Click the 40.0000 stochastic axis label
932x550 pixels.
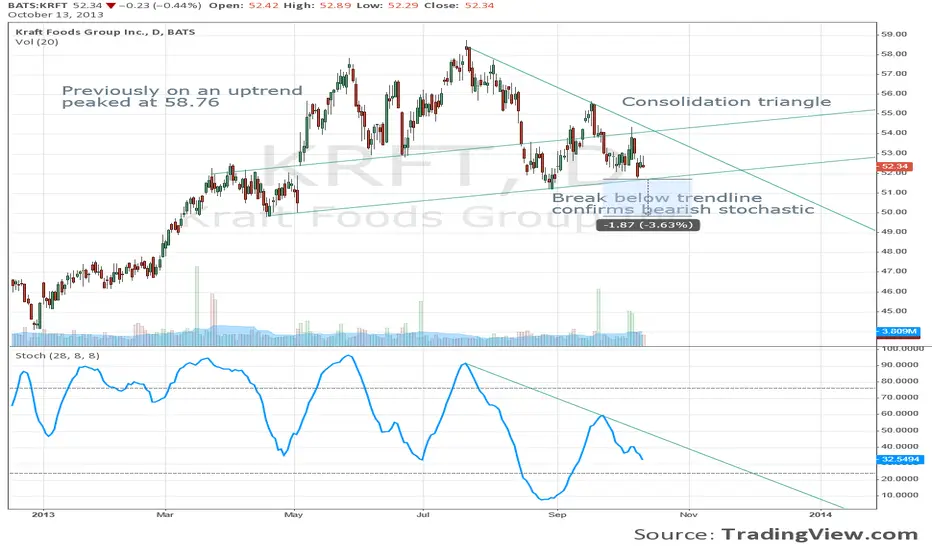click(900, 446)
